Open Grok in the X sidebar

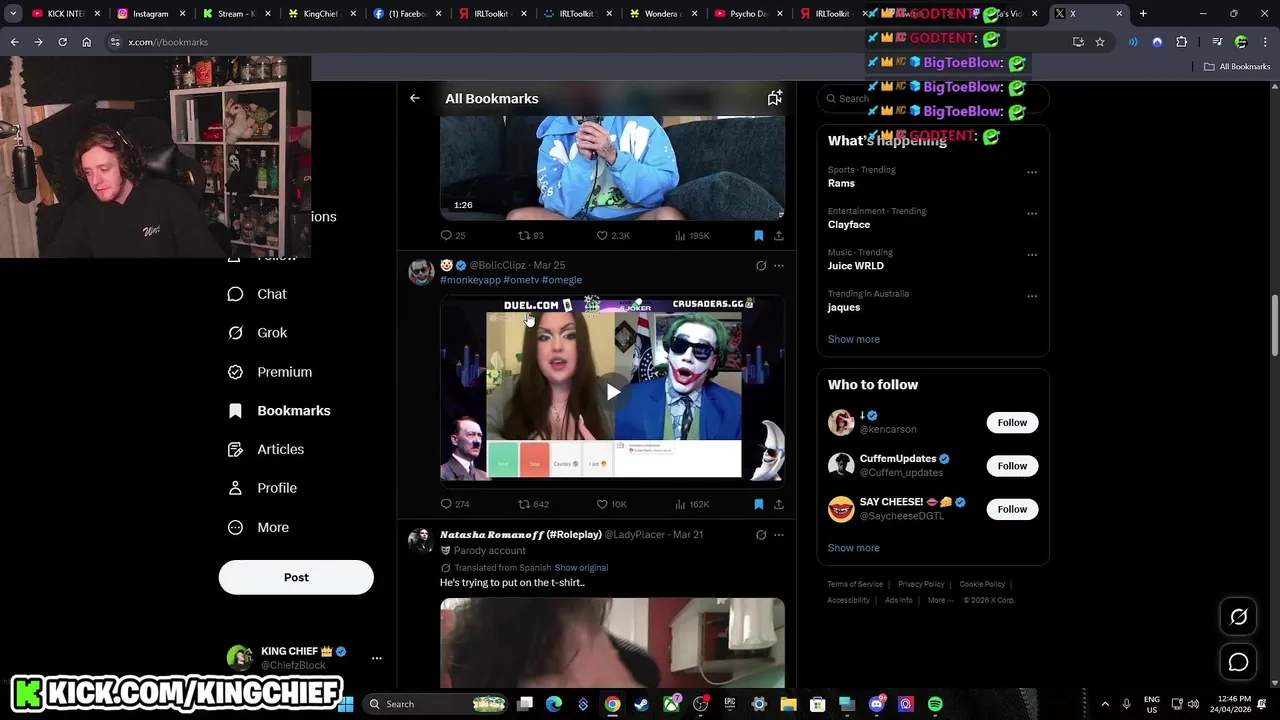coord(257,333)
